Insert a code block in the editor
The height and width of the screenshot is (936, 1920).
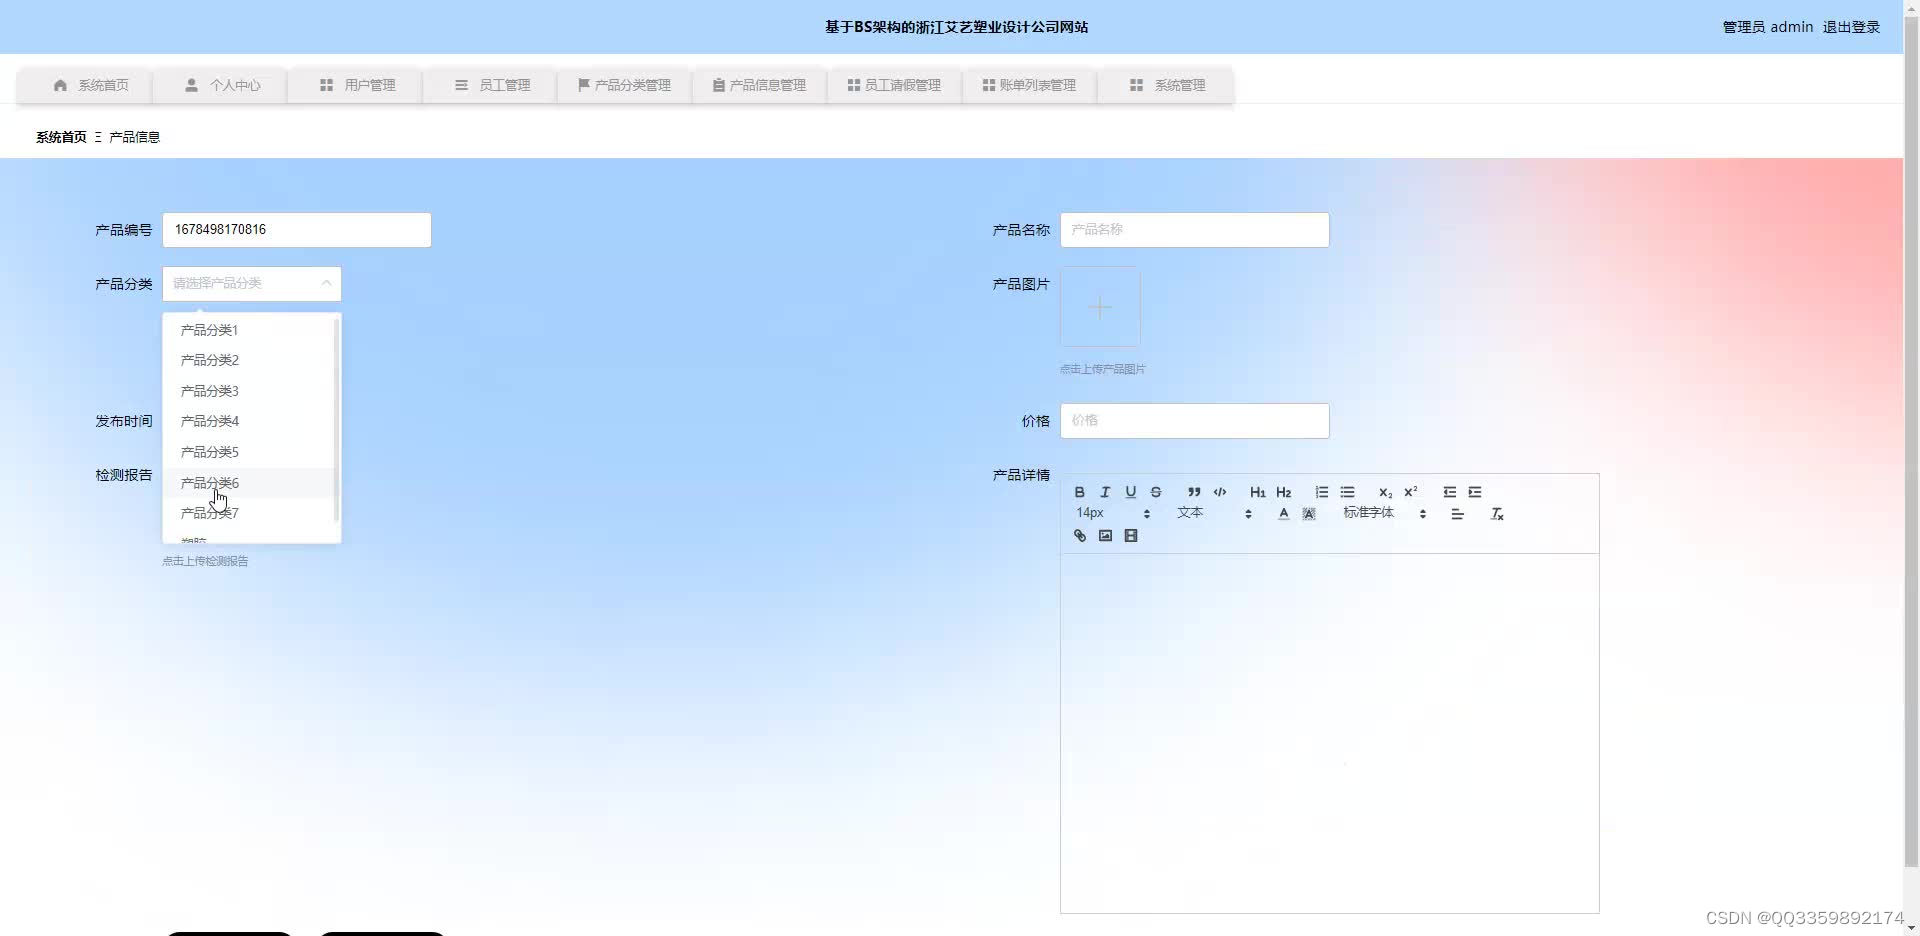click(1220, 492)
